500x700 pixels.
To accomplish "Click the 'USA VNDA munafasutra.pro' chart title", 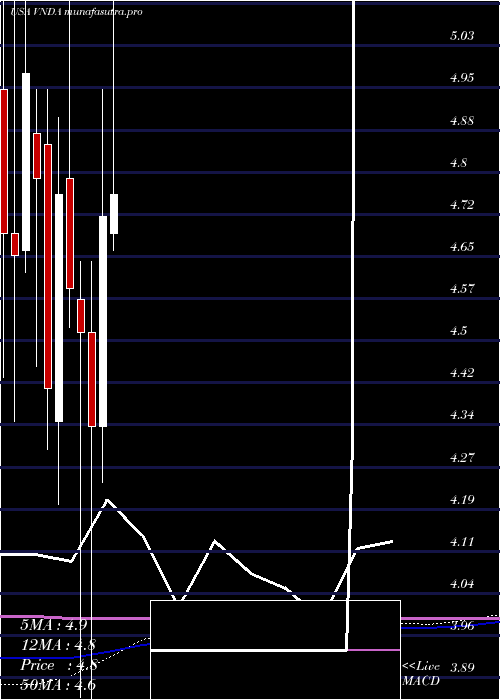I will click(76, 12).
